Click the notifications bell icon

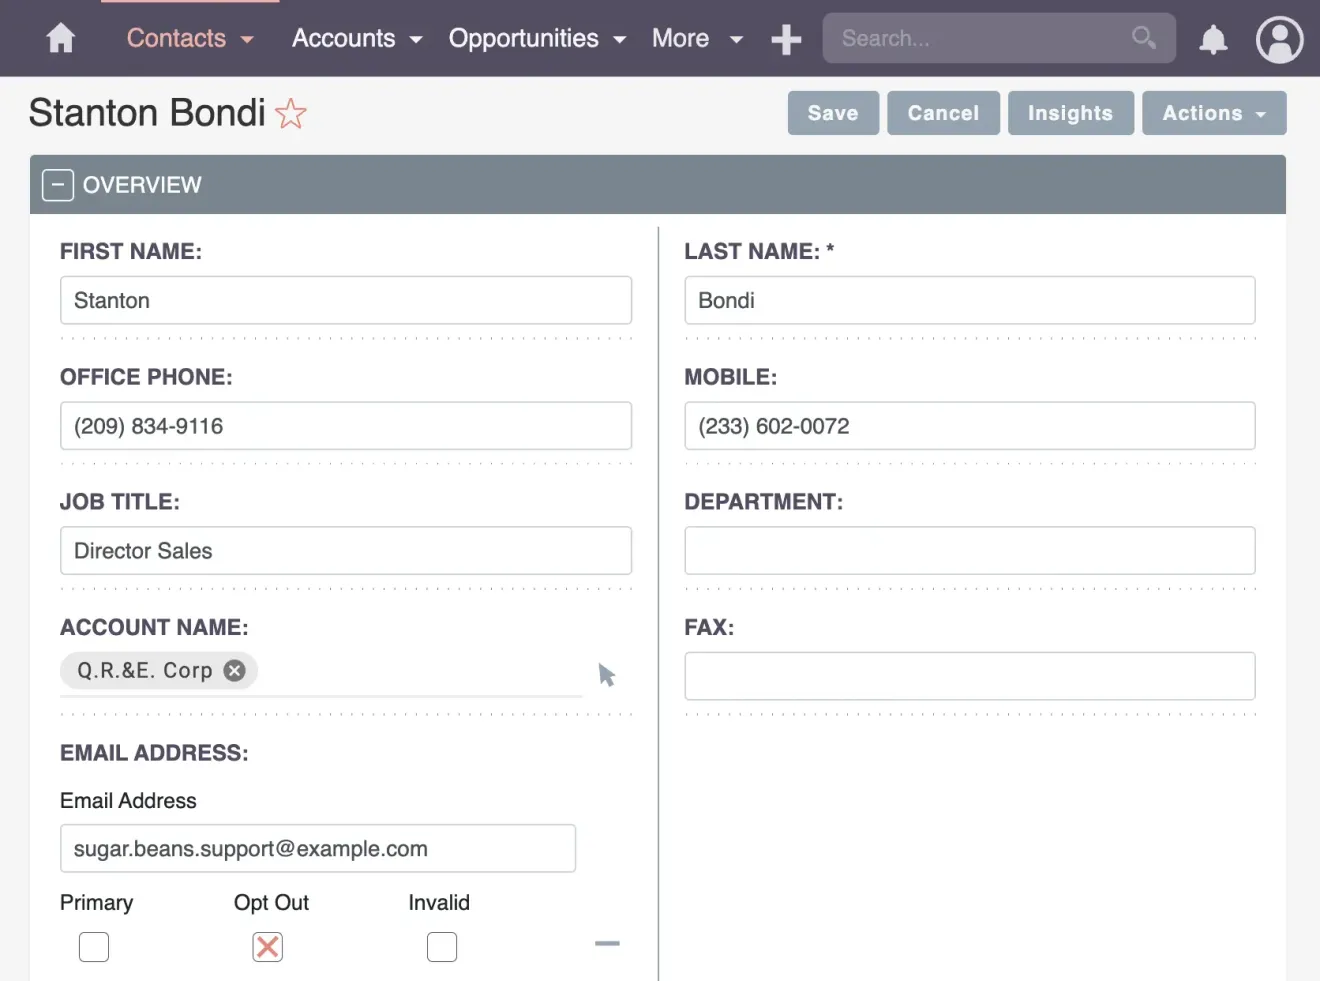tap(1213, 40)
